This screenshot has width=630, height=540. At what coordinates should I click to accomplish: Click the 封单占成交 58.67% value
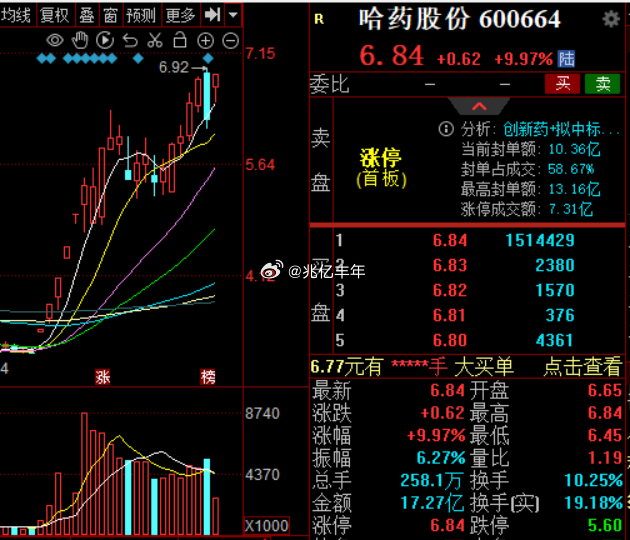pyautogui.click(x=571, y=169)
